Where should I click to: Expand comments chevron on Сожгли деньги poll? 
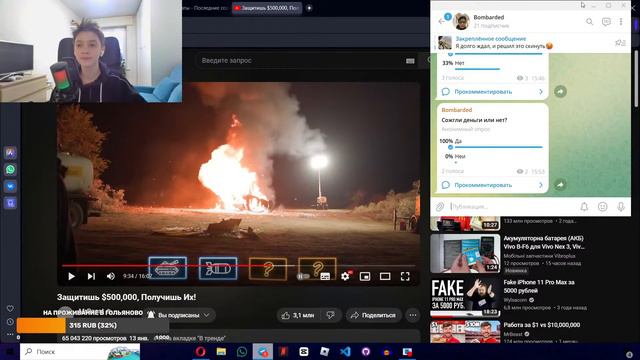pyautogui.click(x=541, y=185)
